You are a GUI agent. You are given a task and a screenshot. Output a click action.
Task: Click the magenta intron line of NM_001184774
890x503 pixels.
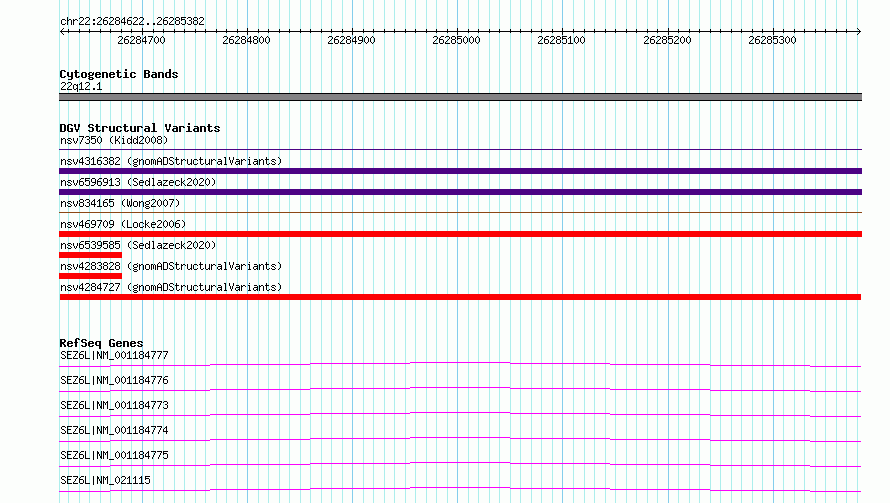460,439
